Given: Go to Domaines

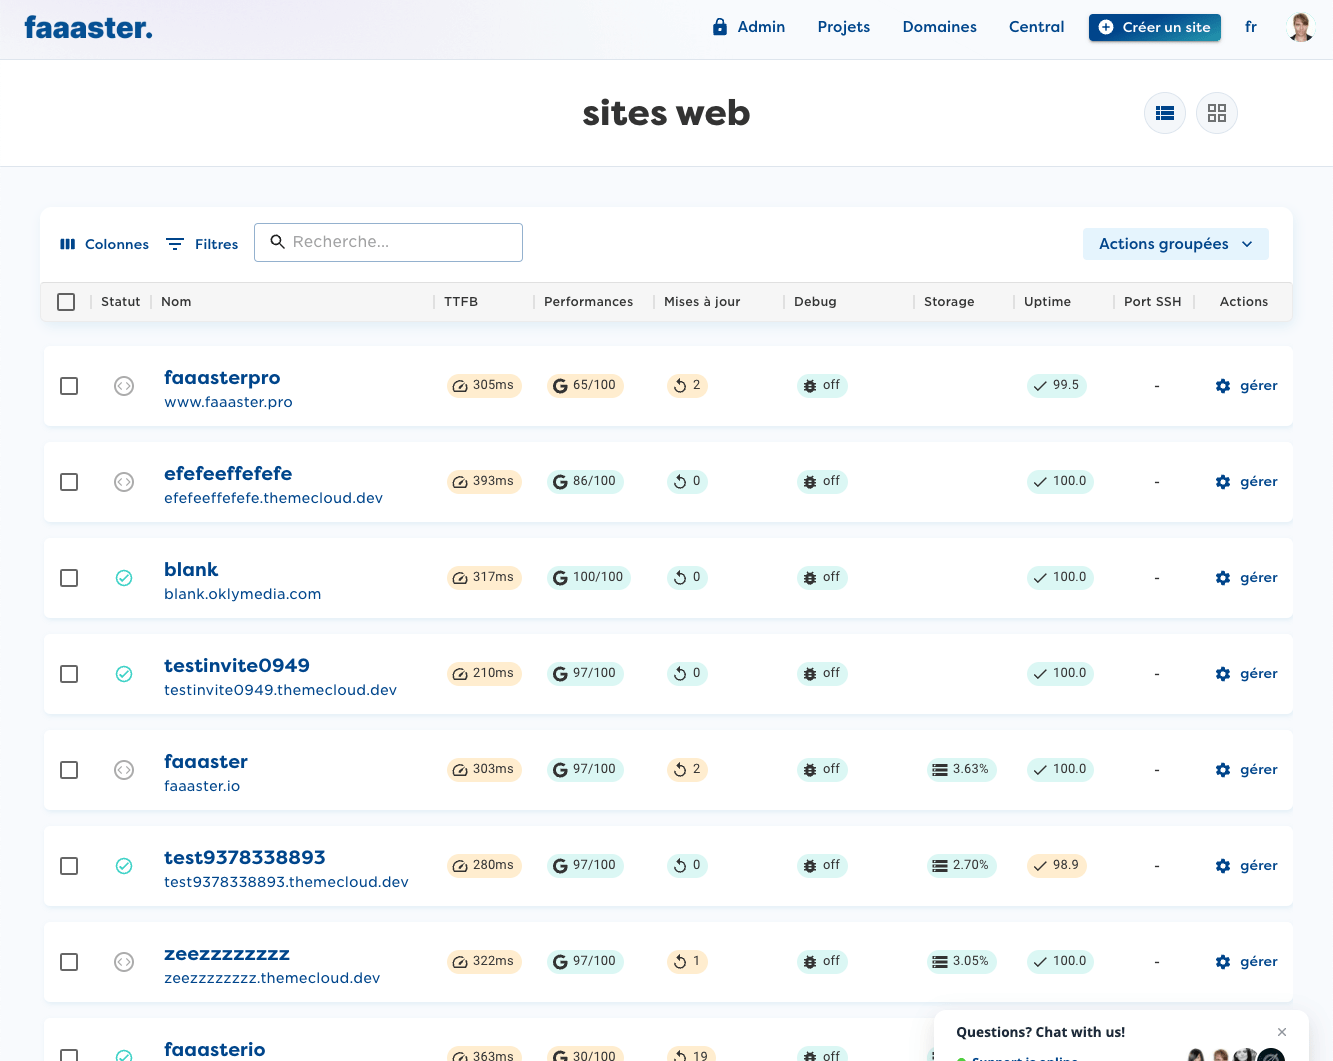Looking at the screenshot, I should click(x=940, y=27).
